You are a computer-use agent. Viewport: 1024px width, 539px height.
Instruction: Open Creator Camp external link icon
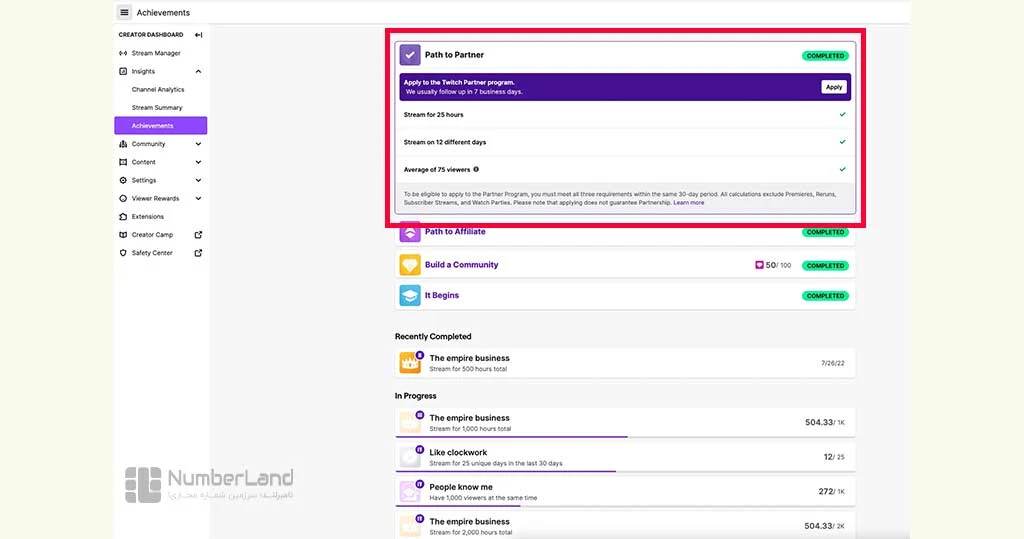point(199,235)
